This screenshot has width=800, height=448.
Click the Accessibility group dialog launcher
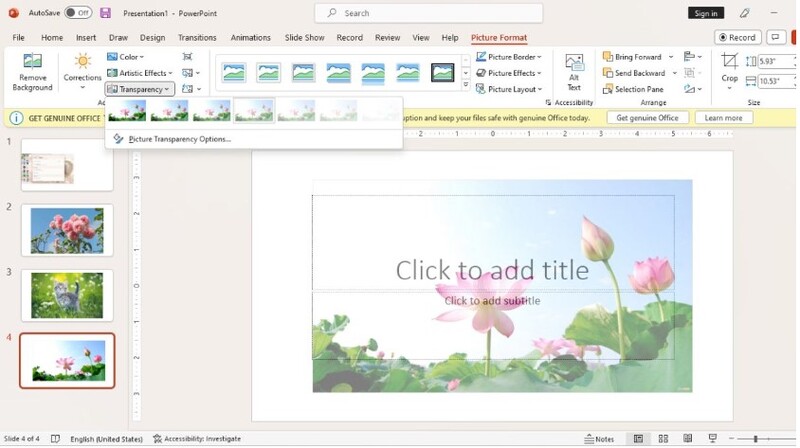pos(548,103)
